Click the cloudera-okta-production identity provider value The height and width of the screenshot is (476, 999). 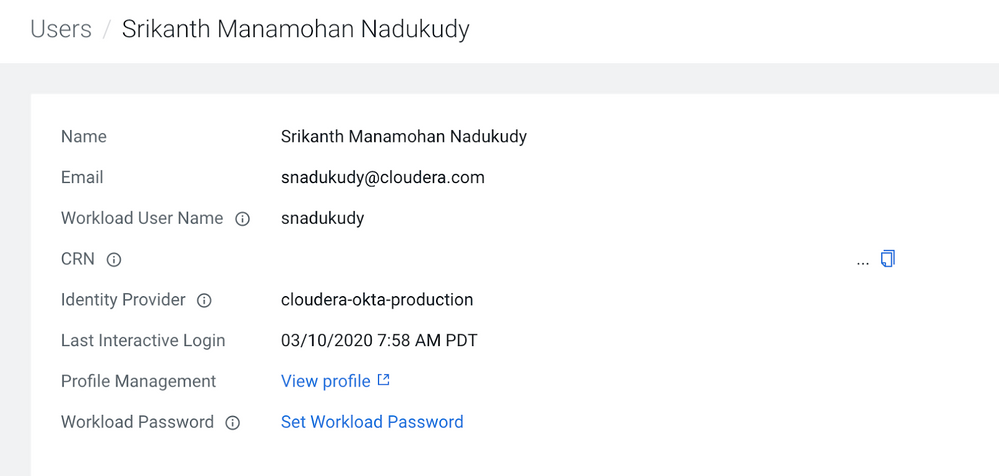[377, 299]
